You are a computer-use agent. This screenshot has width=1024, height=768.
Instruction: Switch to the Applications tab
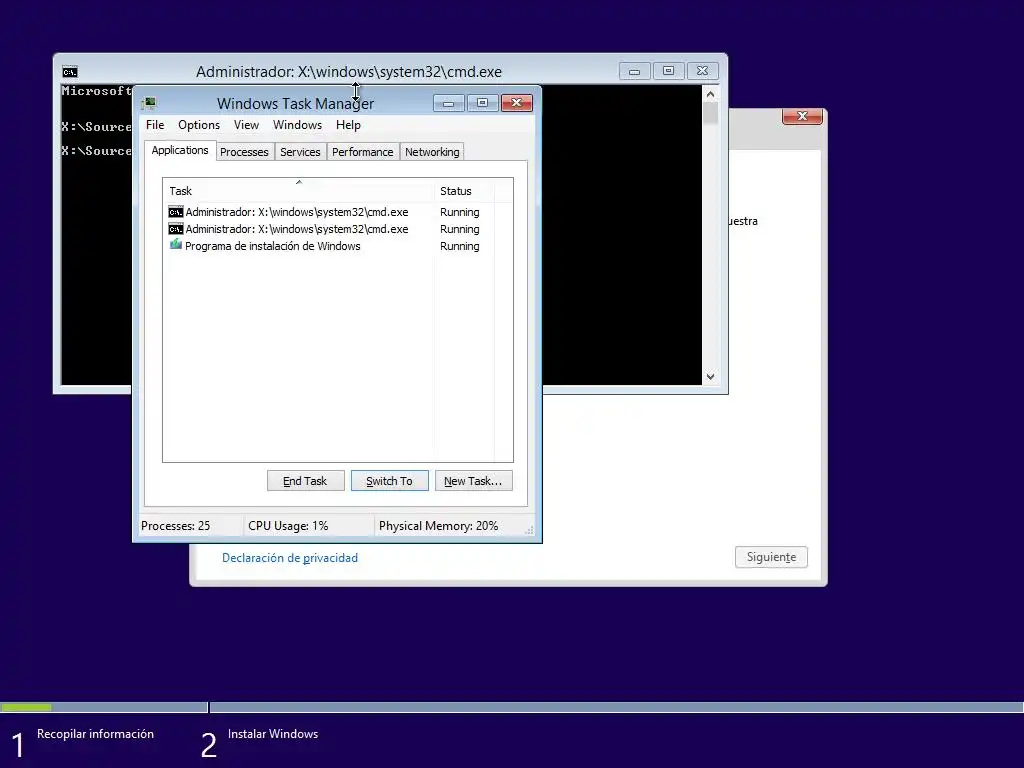pos(180,150)
